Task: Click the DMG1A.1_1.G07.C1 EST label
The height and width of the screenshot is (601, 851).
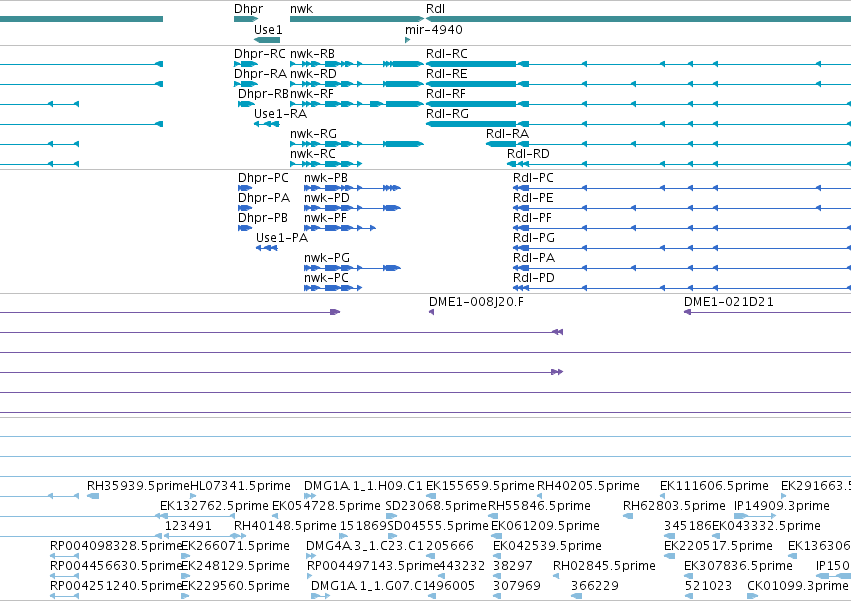Action: tap(369, 586)
